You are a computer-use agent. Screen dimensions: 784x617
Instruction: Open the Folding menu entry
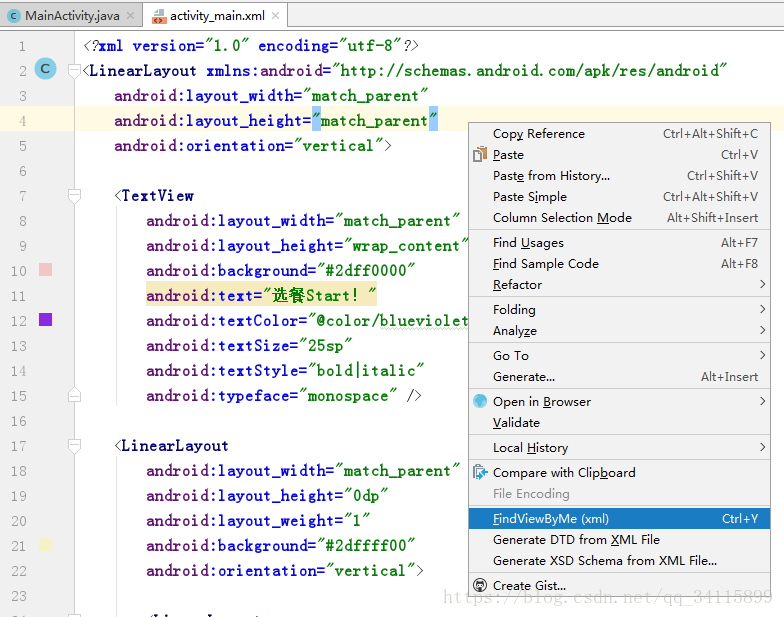(620, 310)
